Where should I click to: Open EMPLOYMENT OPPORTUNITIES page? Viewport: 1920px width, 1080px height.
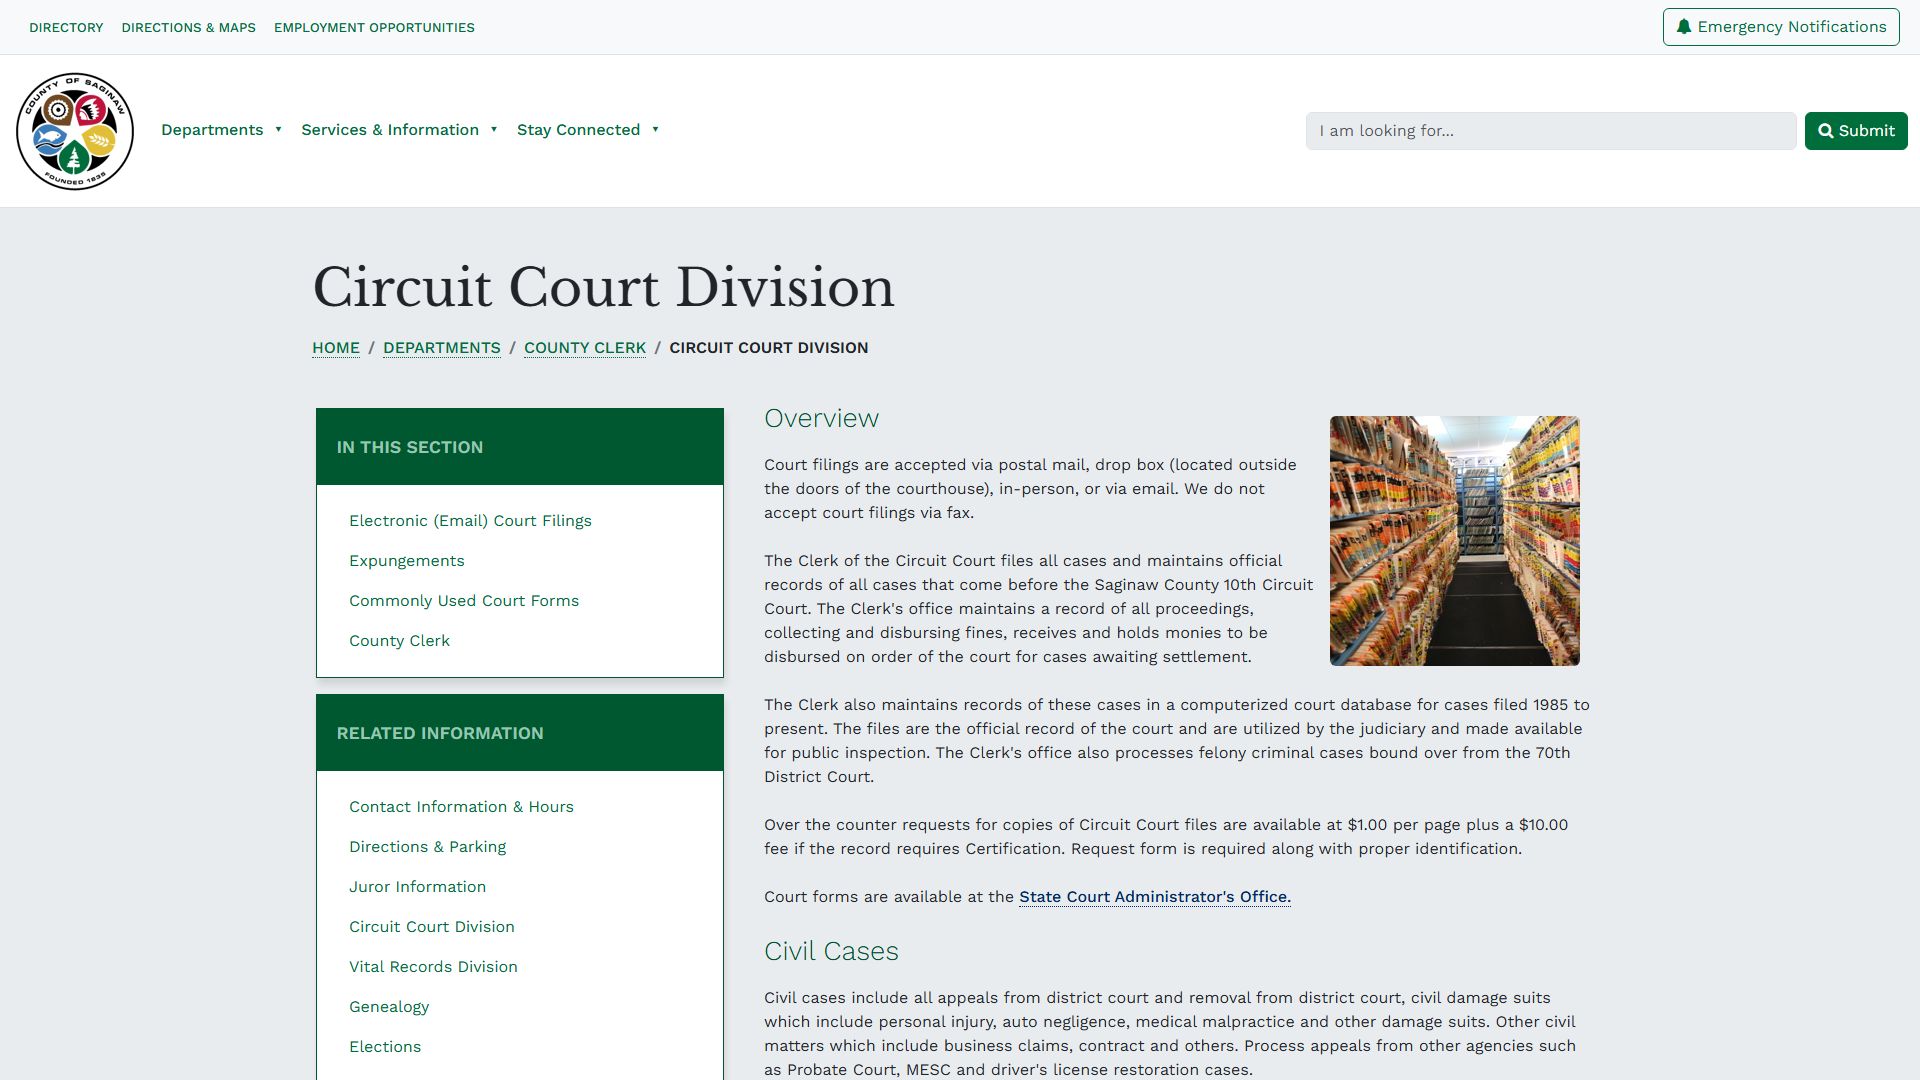(373, 27)
